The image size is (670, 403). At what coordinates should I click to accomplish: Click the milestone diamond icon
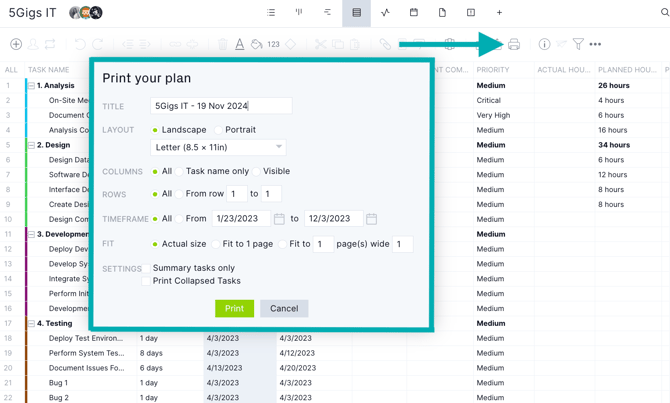coord(291,44)
